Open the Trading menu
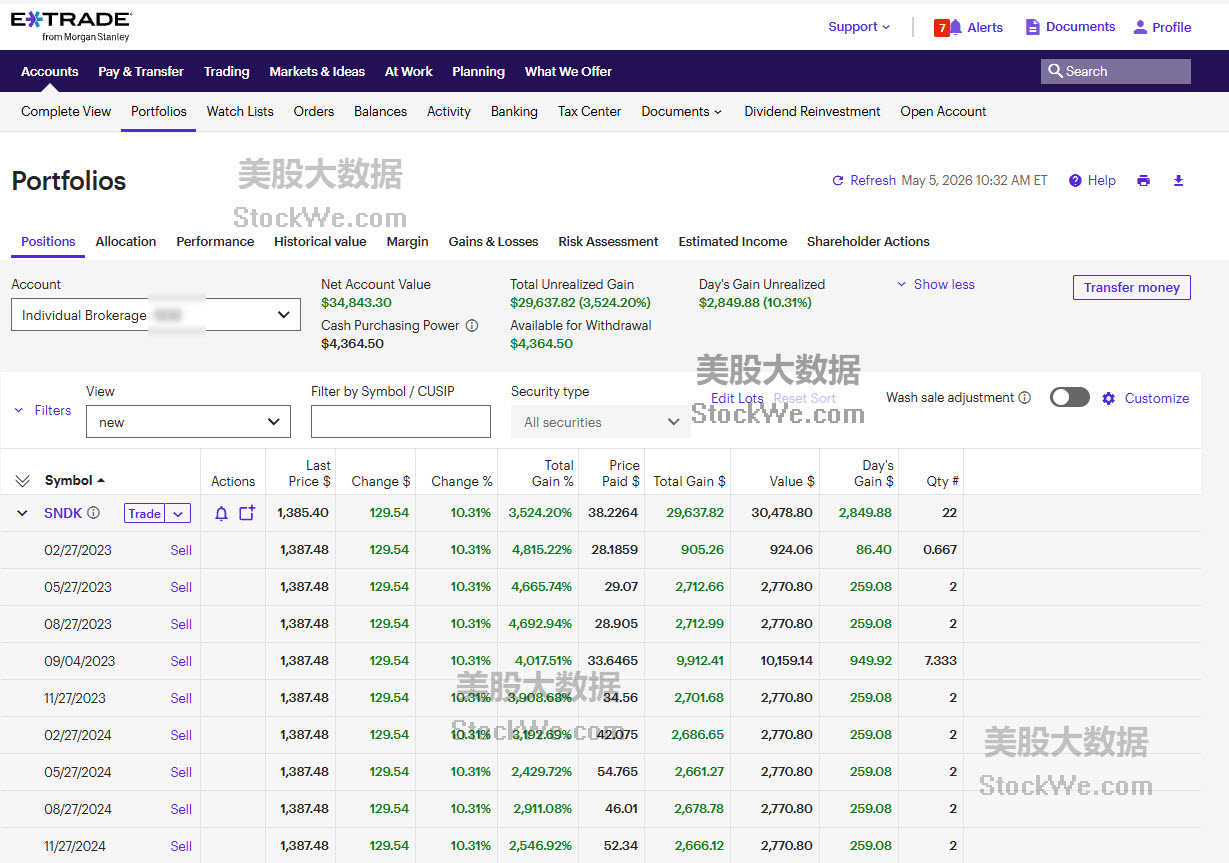1229x863 pixels. coord(227,72)
